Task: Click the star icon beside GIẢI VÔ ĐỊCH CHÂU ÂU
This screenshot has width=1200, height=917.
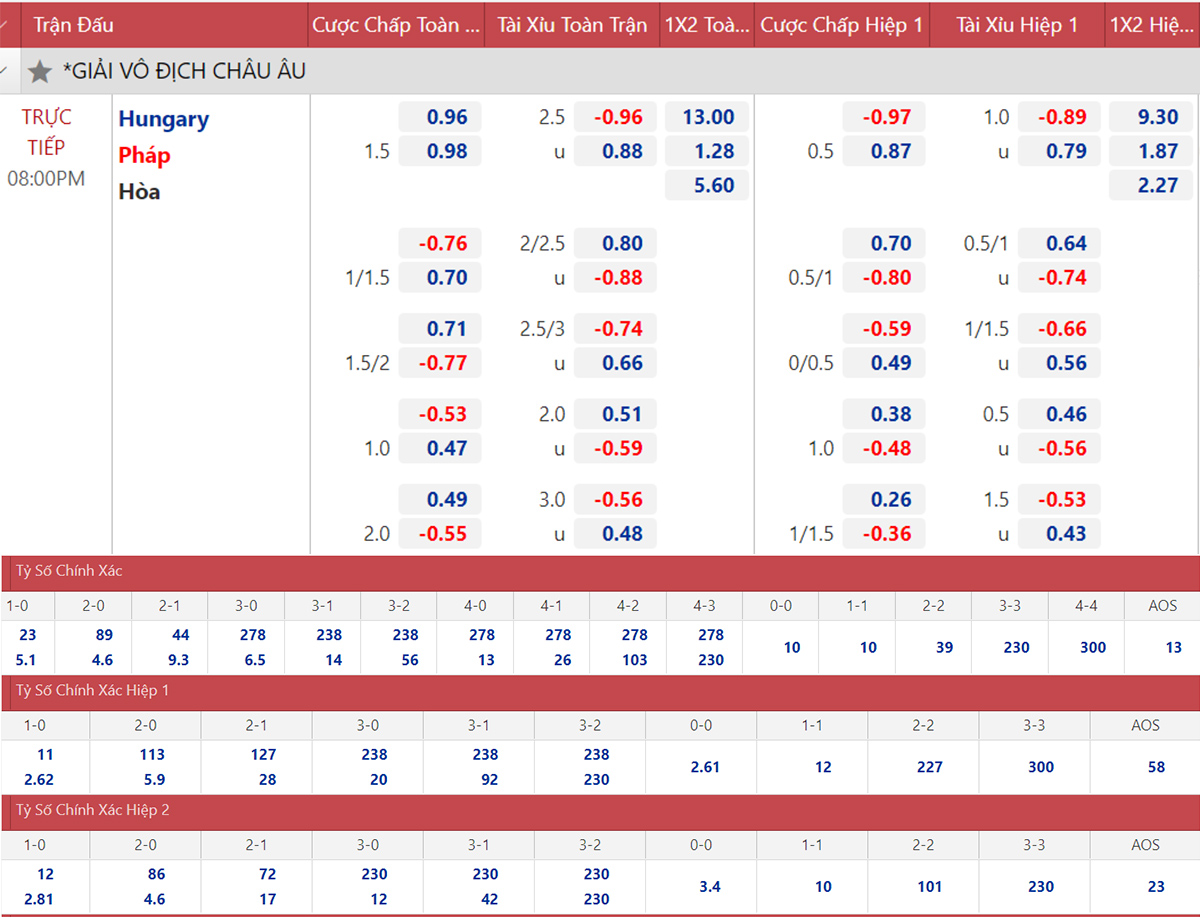Action: click(40, 72)
